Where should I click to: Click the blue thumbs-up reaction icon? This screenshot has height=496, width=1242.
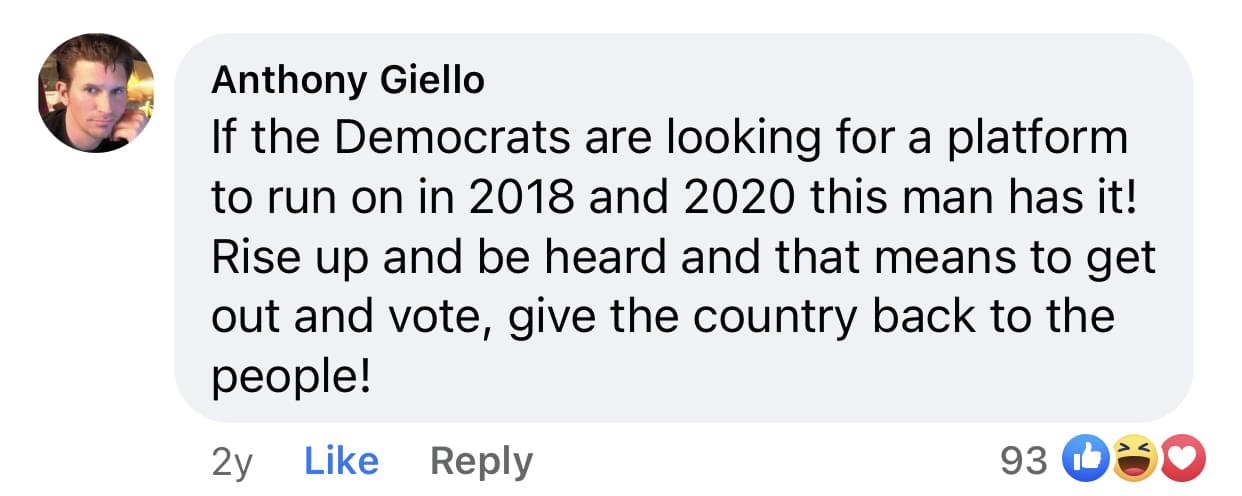point(1089,460)
